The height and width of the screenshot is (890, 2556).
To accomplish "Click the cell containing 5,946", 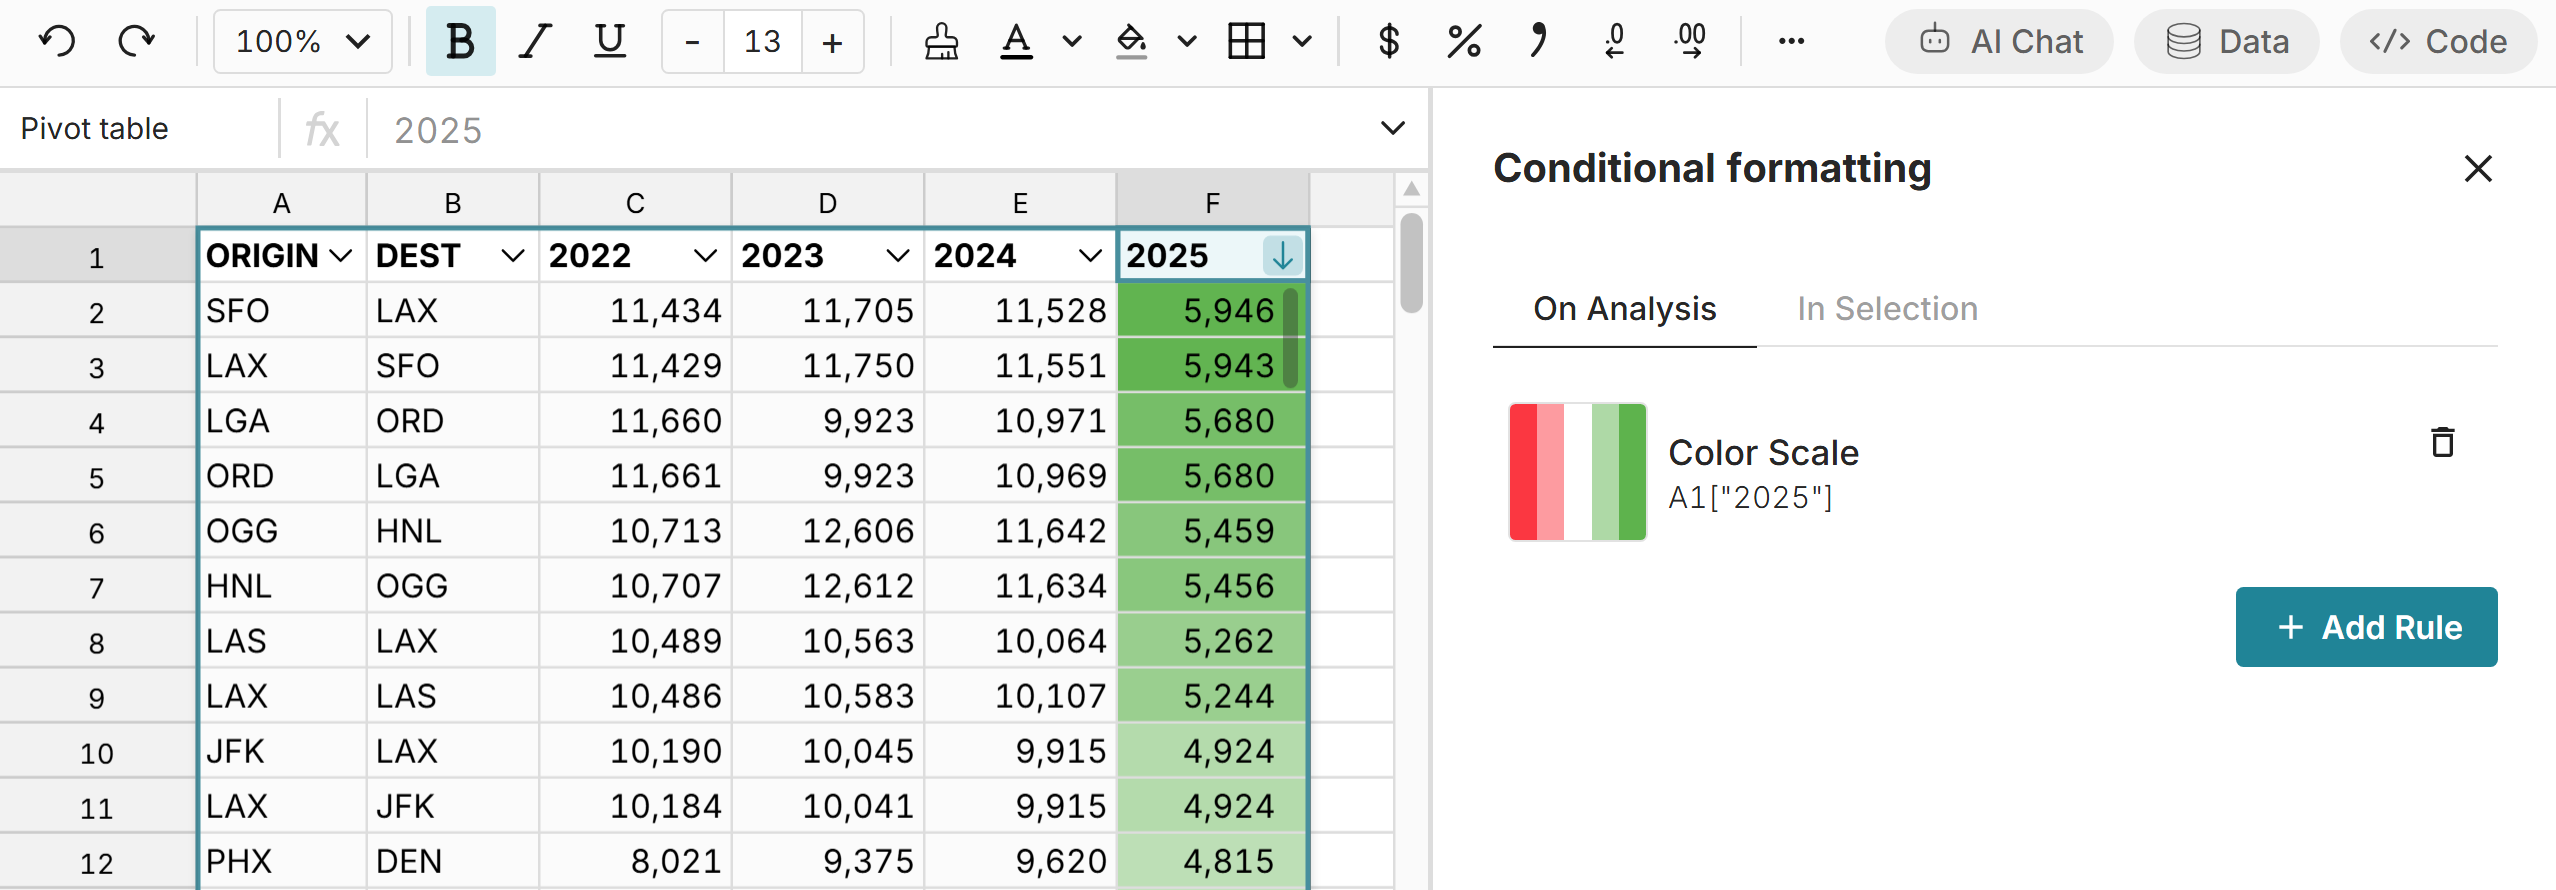I will [x=1212, y=311].
